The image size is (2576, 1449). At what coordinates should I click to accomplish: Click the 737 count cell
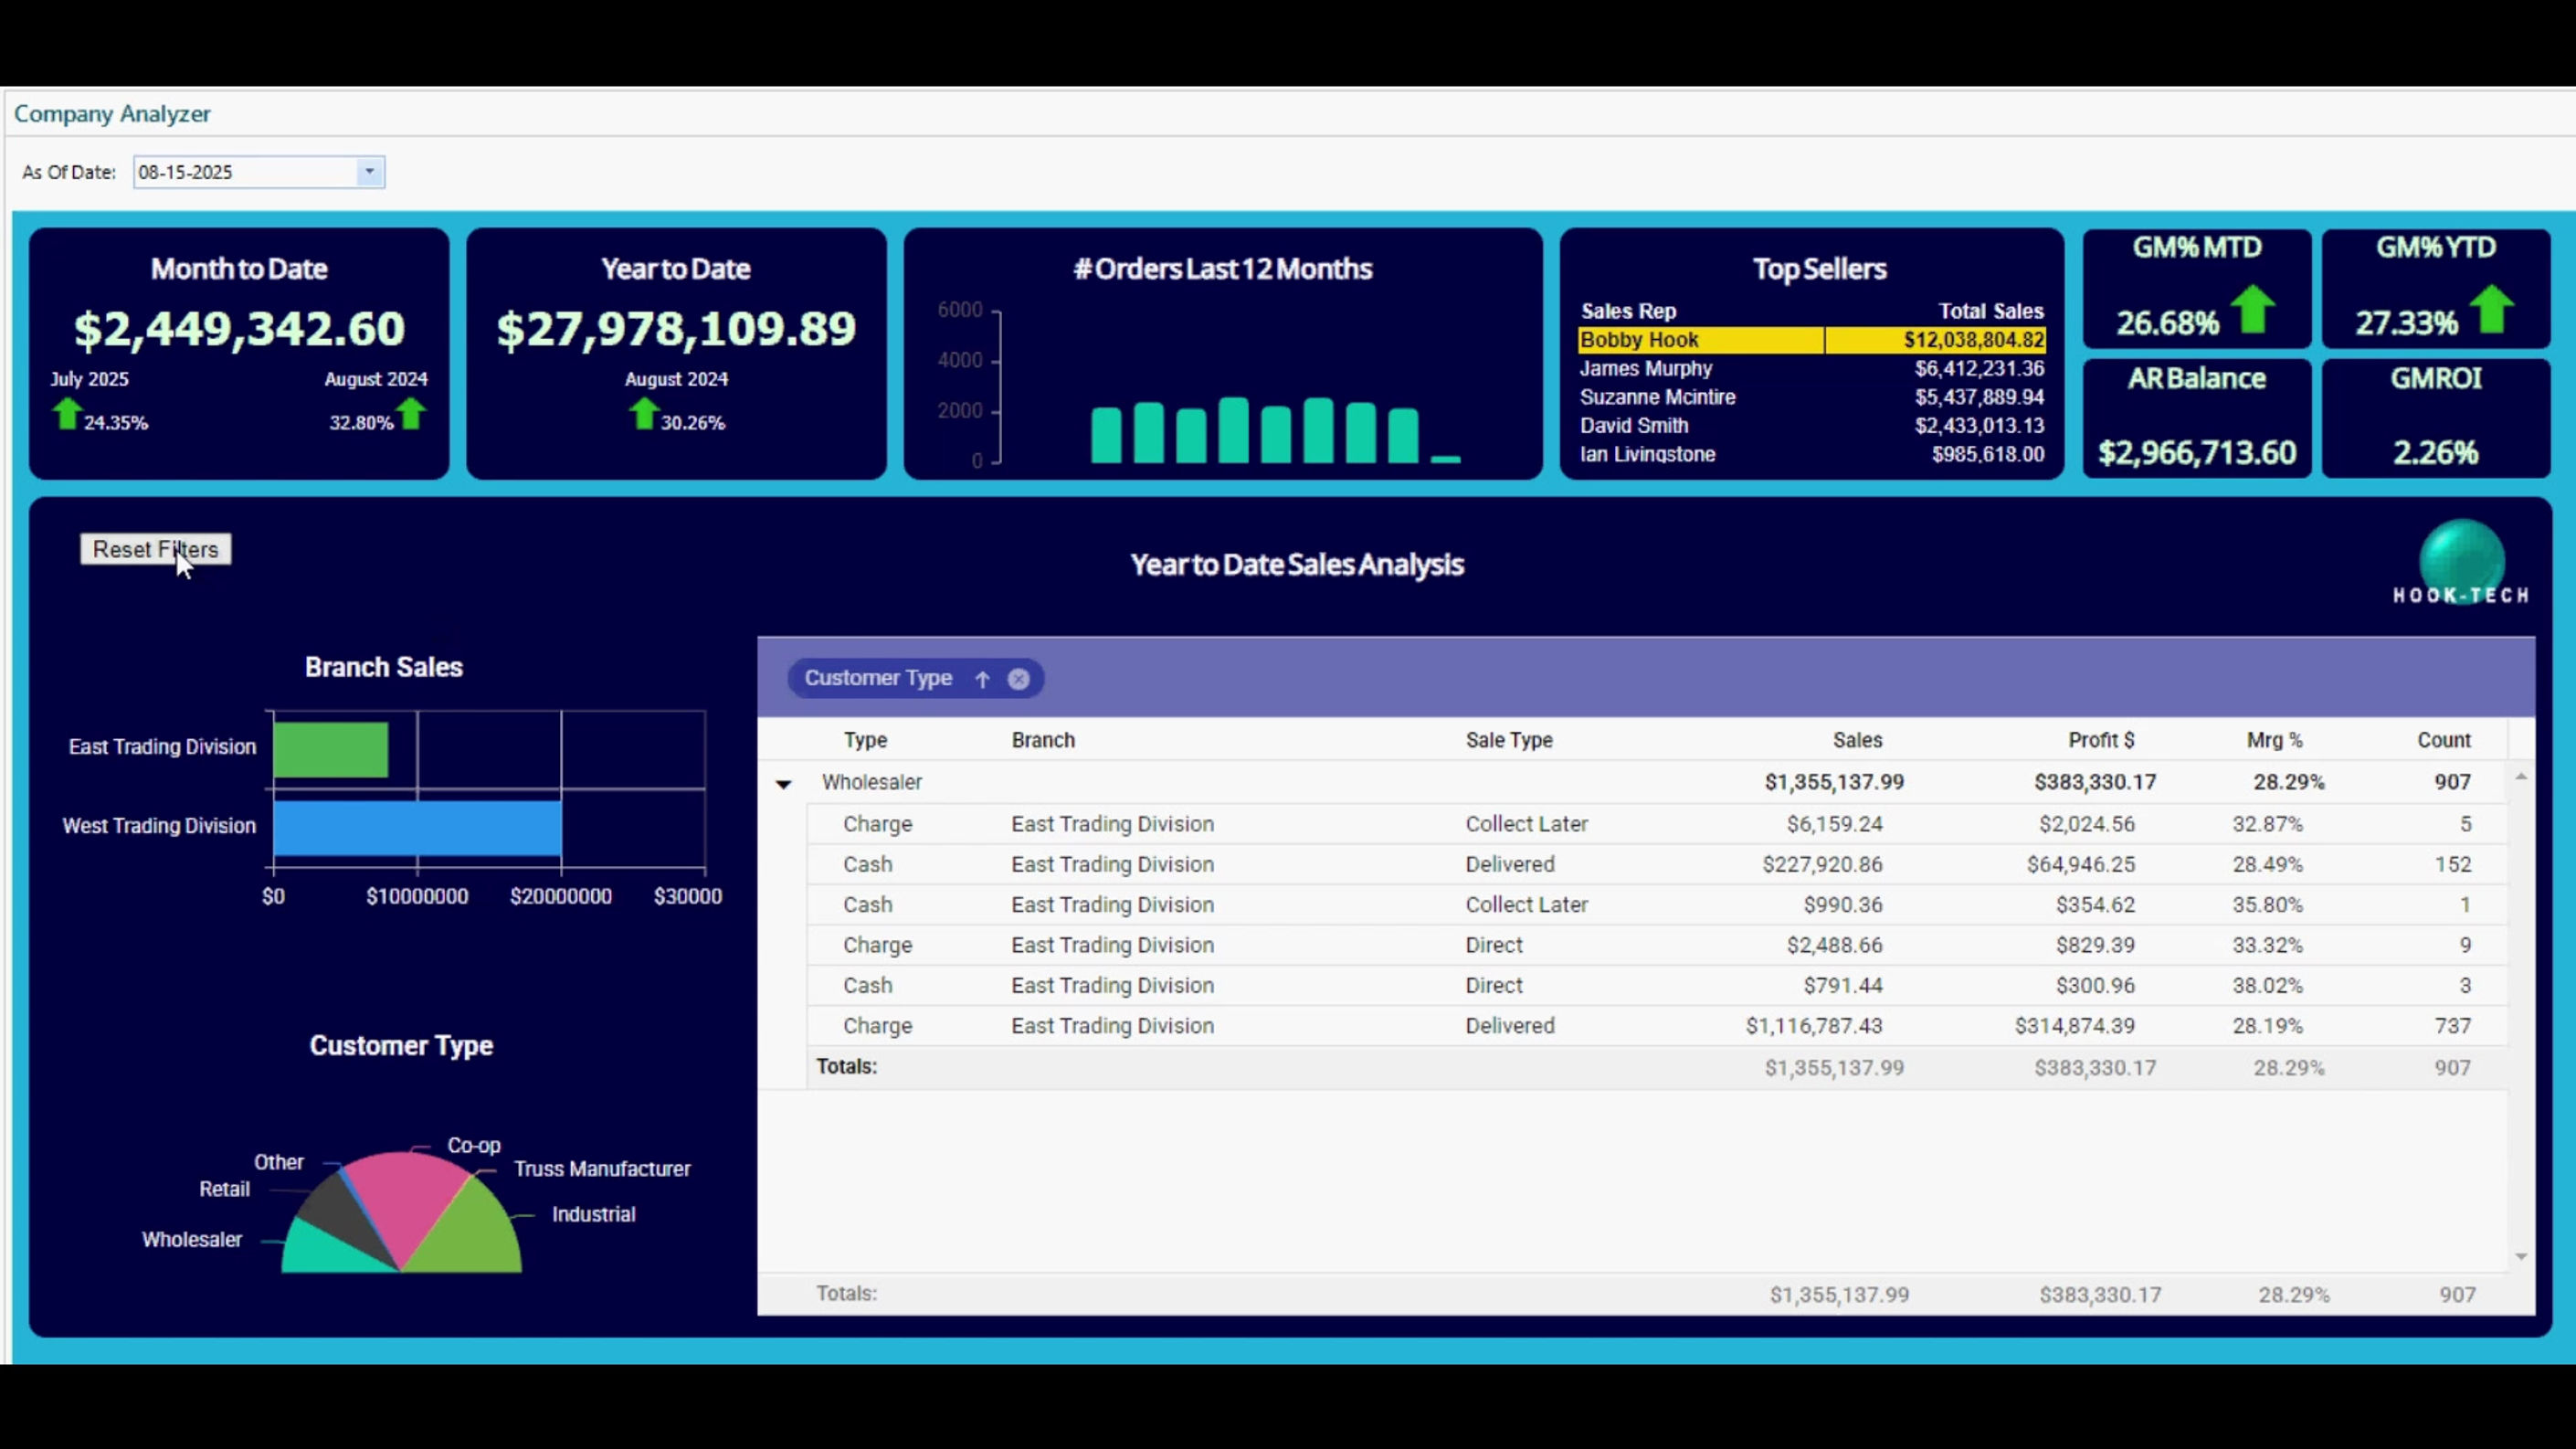pyautogui.click(x=2452, y=1026)
